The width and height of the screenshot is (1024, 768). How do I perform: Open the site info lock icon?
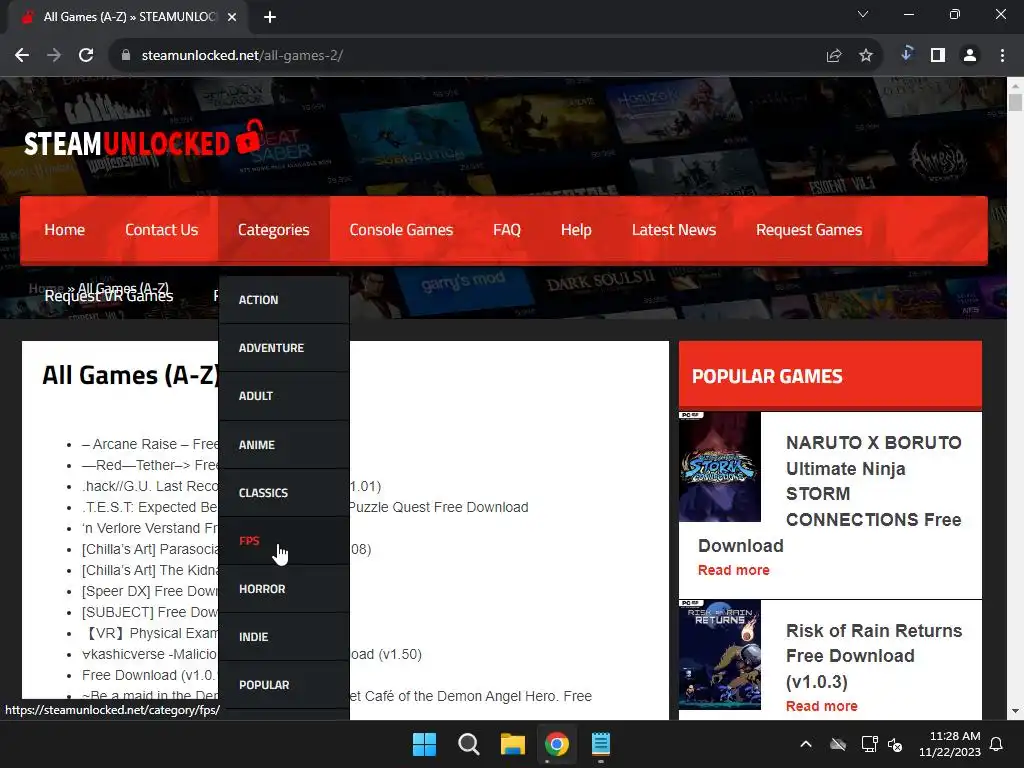tap(126, 56)
